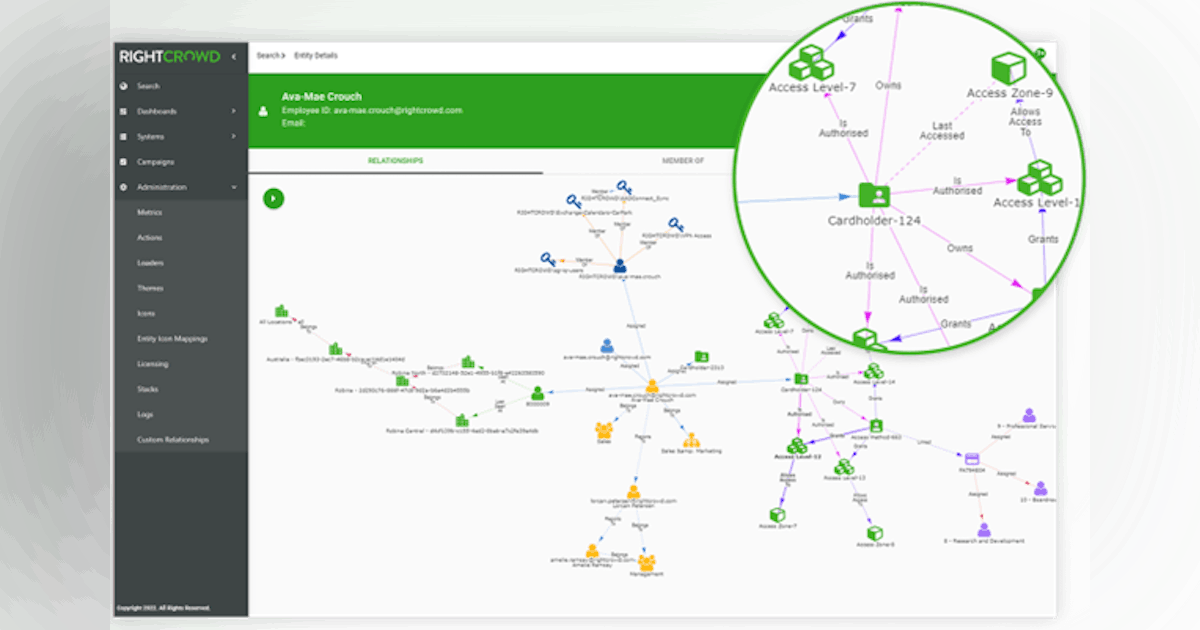Open Entity Icon Mappings
The width and height of the screenshot is (1200, 630).
click(x=173, y=339)
